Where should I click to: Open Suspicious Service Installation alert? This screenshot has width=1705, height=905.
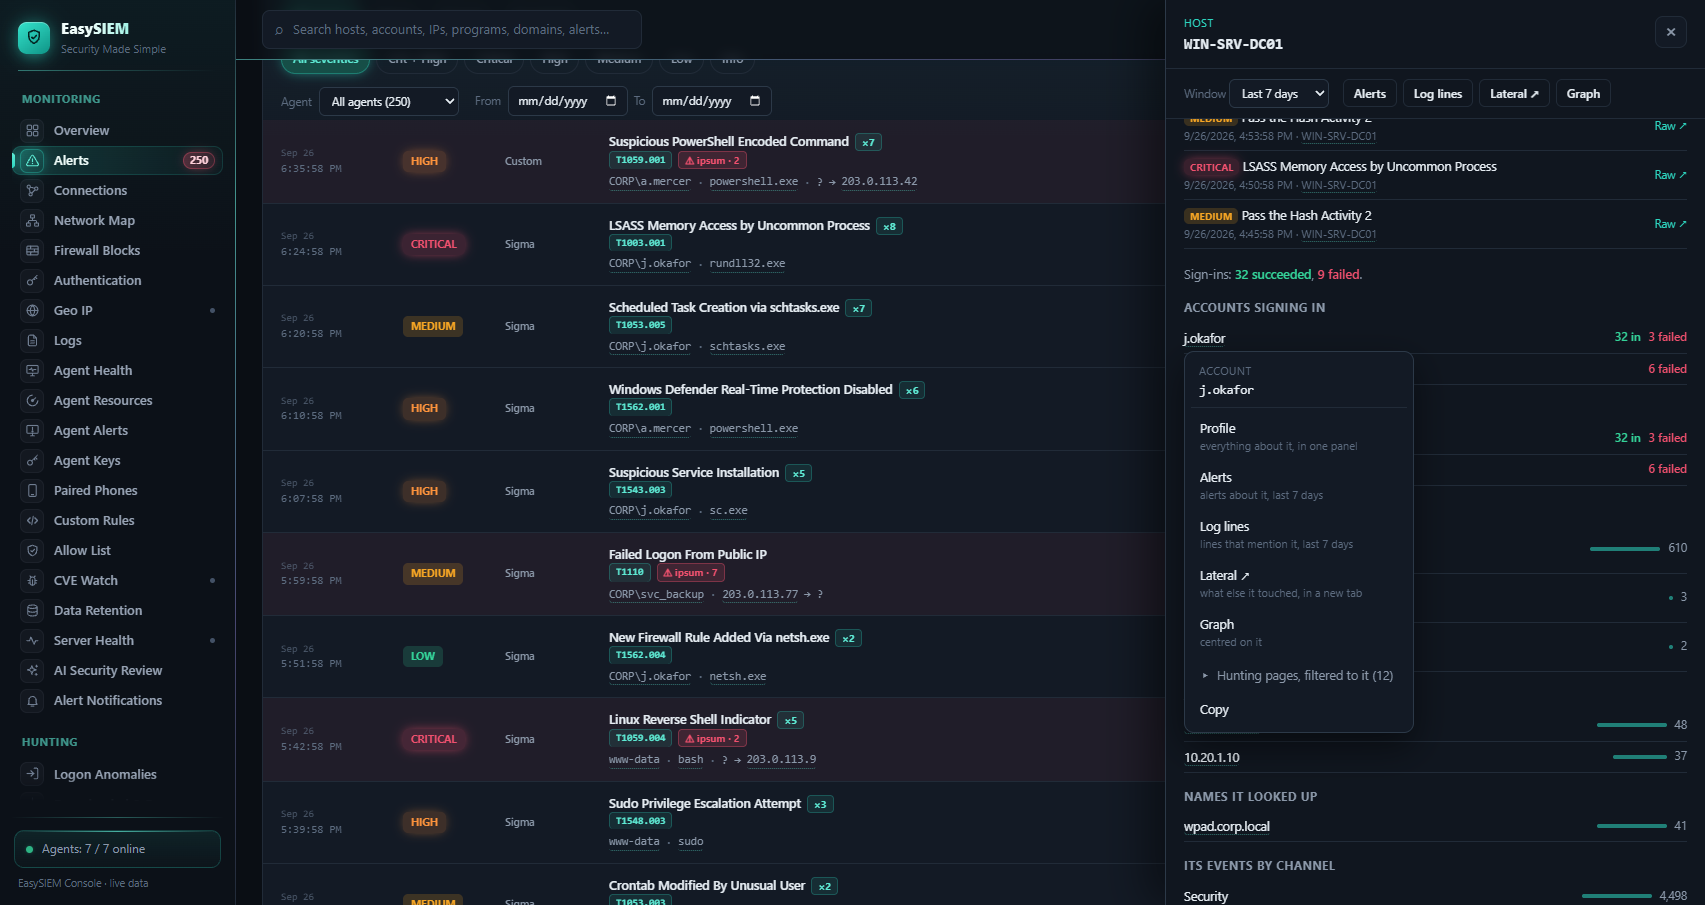coord(694,473)
